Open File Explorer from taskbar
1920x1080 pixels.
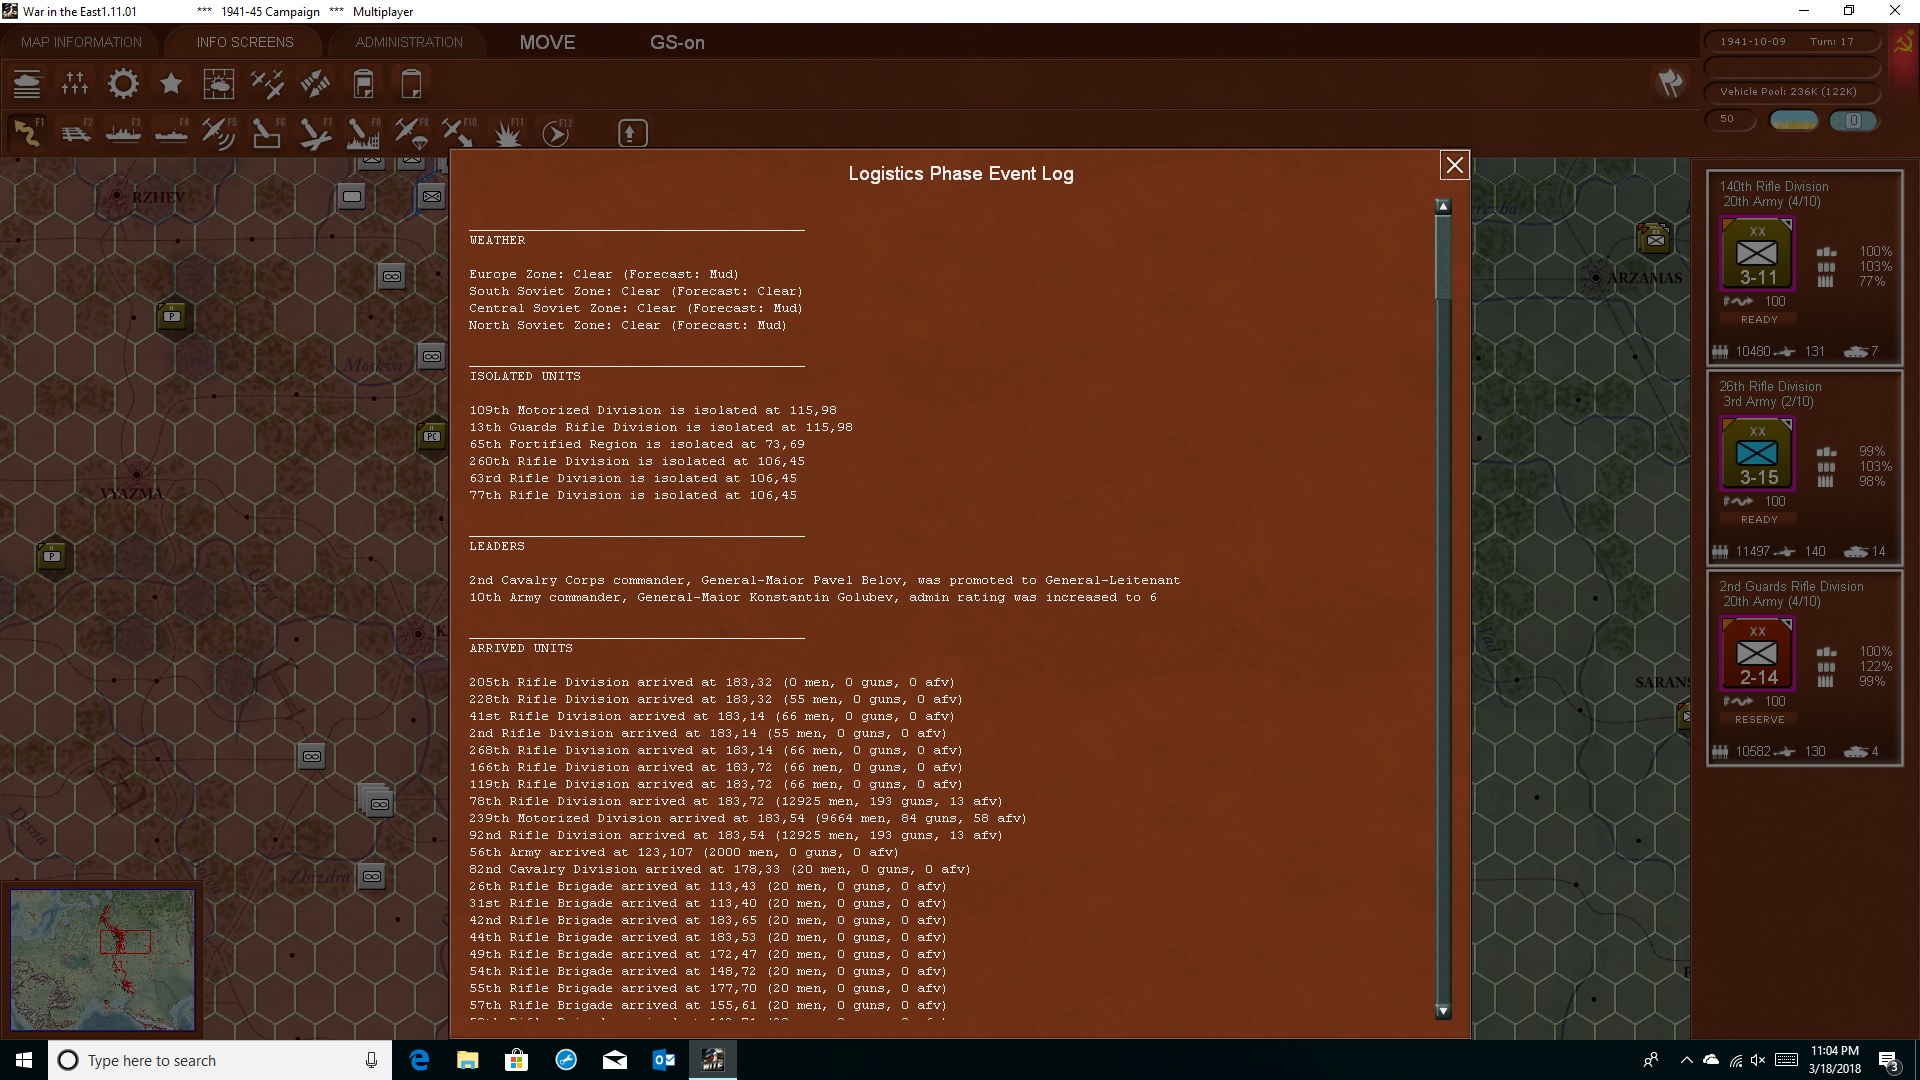(468, 1060)
